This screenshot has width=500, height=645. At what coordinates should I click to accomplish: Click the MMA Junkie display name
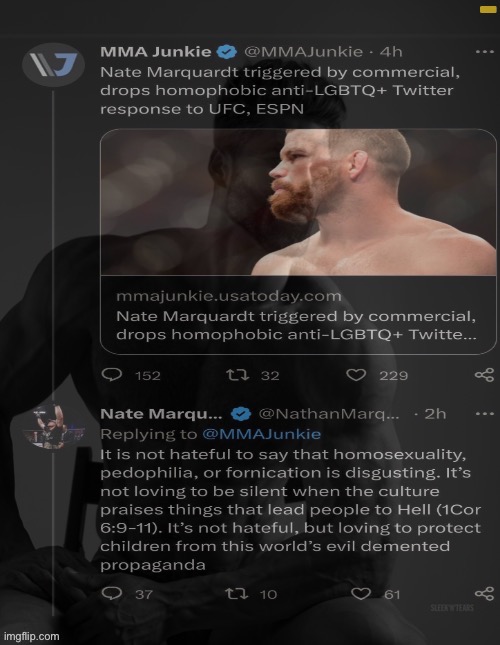pyautogui.click(x=156, y=52)
